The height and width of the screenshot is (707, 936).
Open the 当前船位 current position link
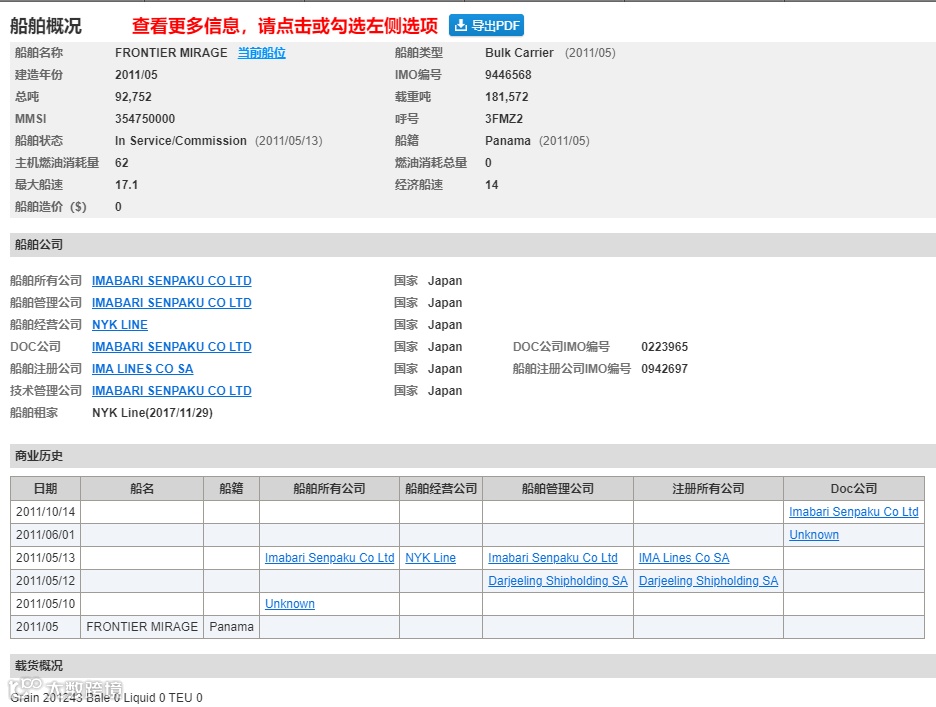pyautogui.click(x=261, y=53)
